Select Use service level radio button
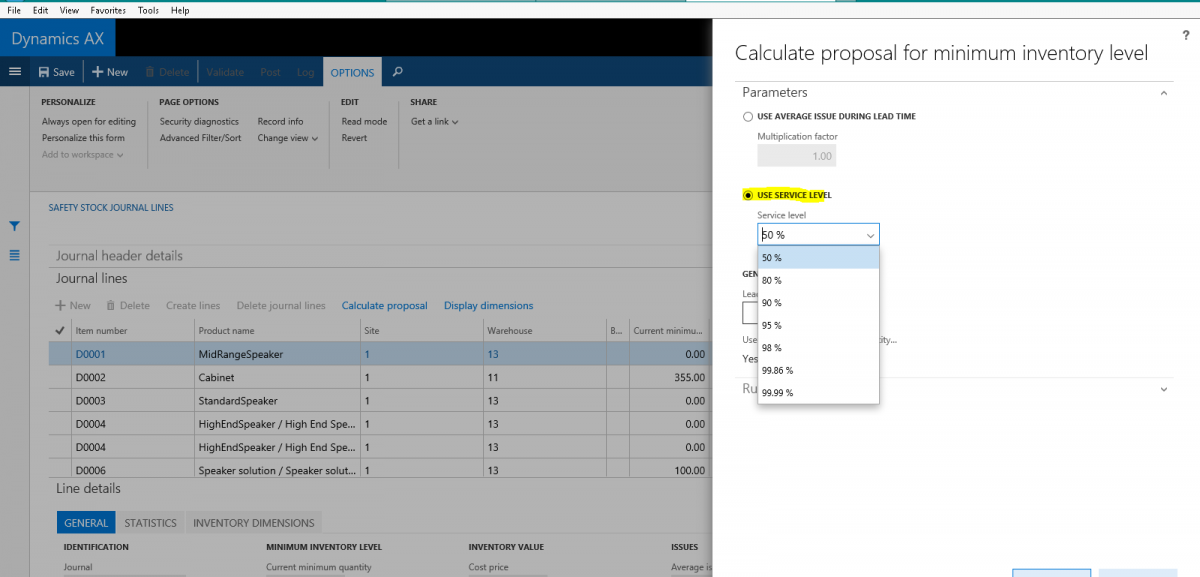 coord(748,195)
